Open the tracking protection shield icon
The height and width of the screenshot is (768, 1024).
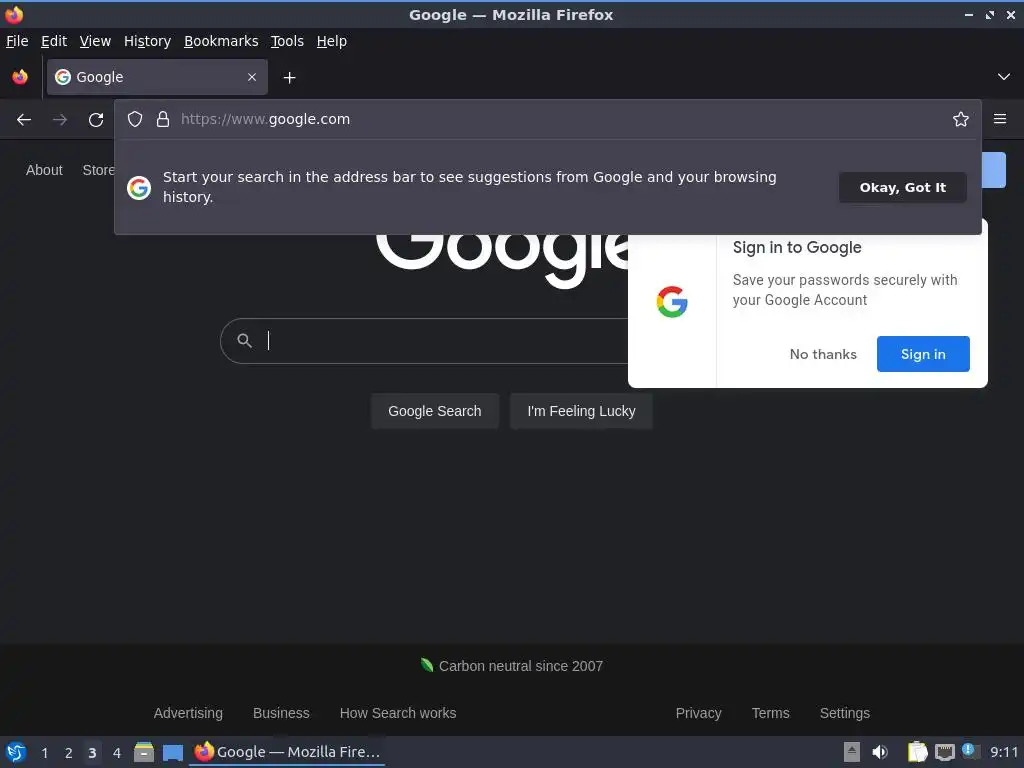click(x=135, y=119)
